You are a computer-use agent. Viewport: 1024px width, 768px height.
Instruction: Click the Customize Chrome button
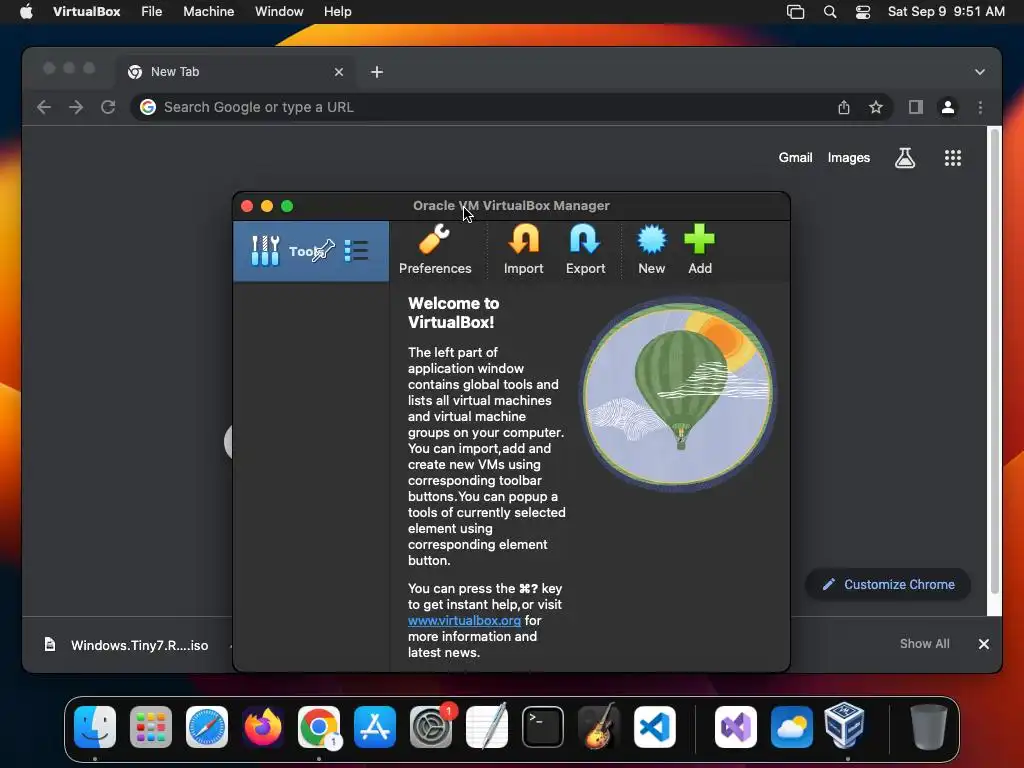click(x=888, y=584)
